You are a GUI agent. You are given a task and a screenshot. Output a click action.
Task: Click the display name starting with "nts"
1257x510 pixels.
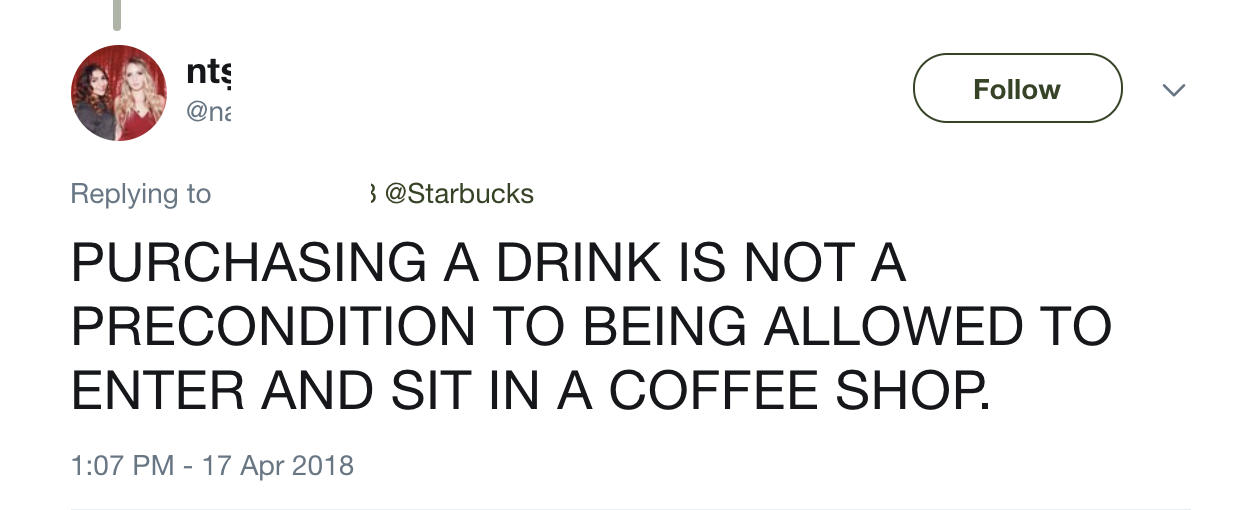(x=209, y=70)
